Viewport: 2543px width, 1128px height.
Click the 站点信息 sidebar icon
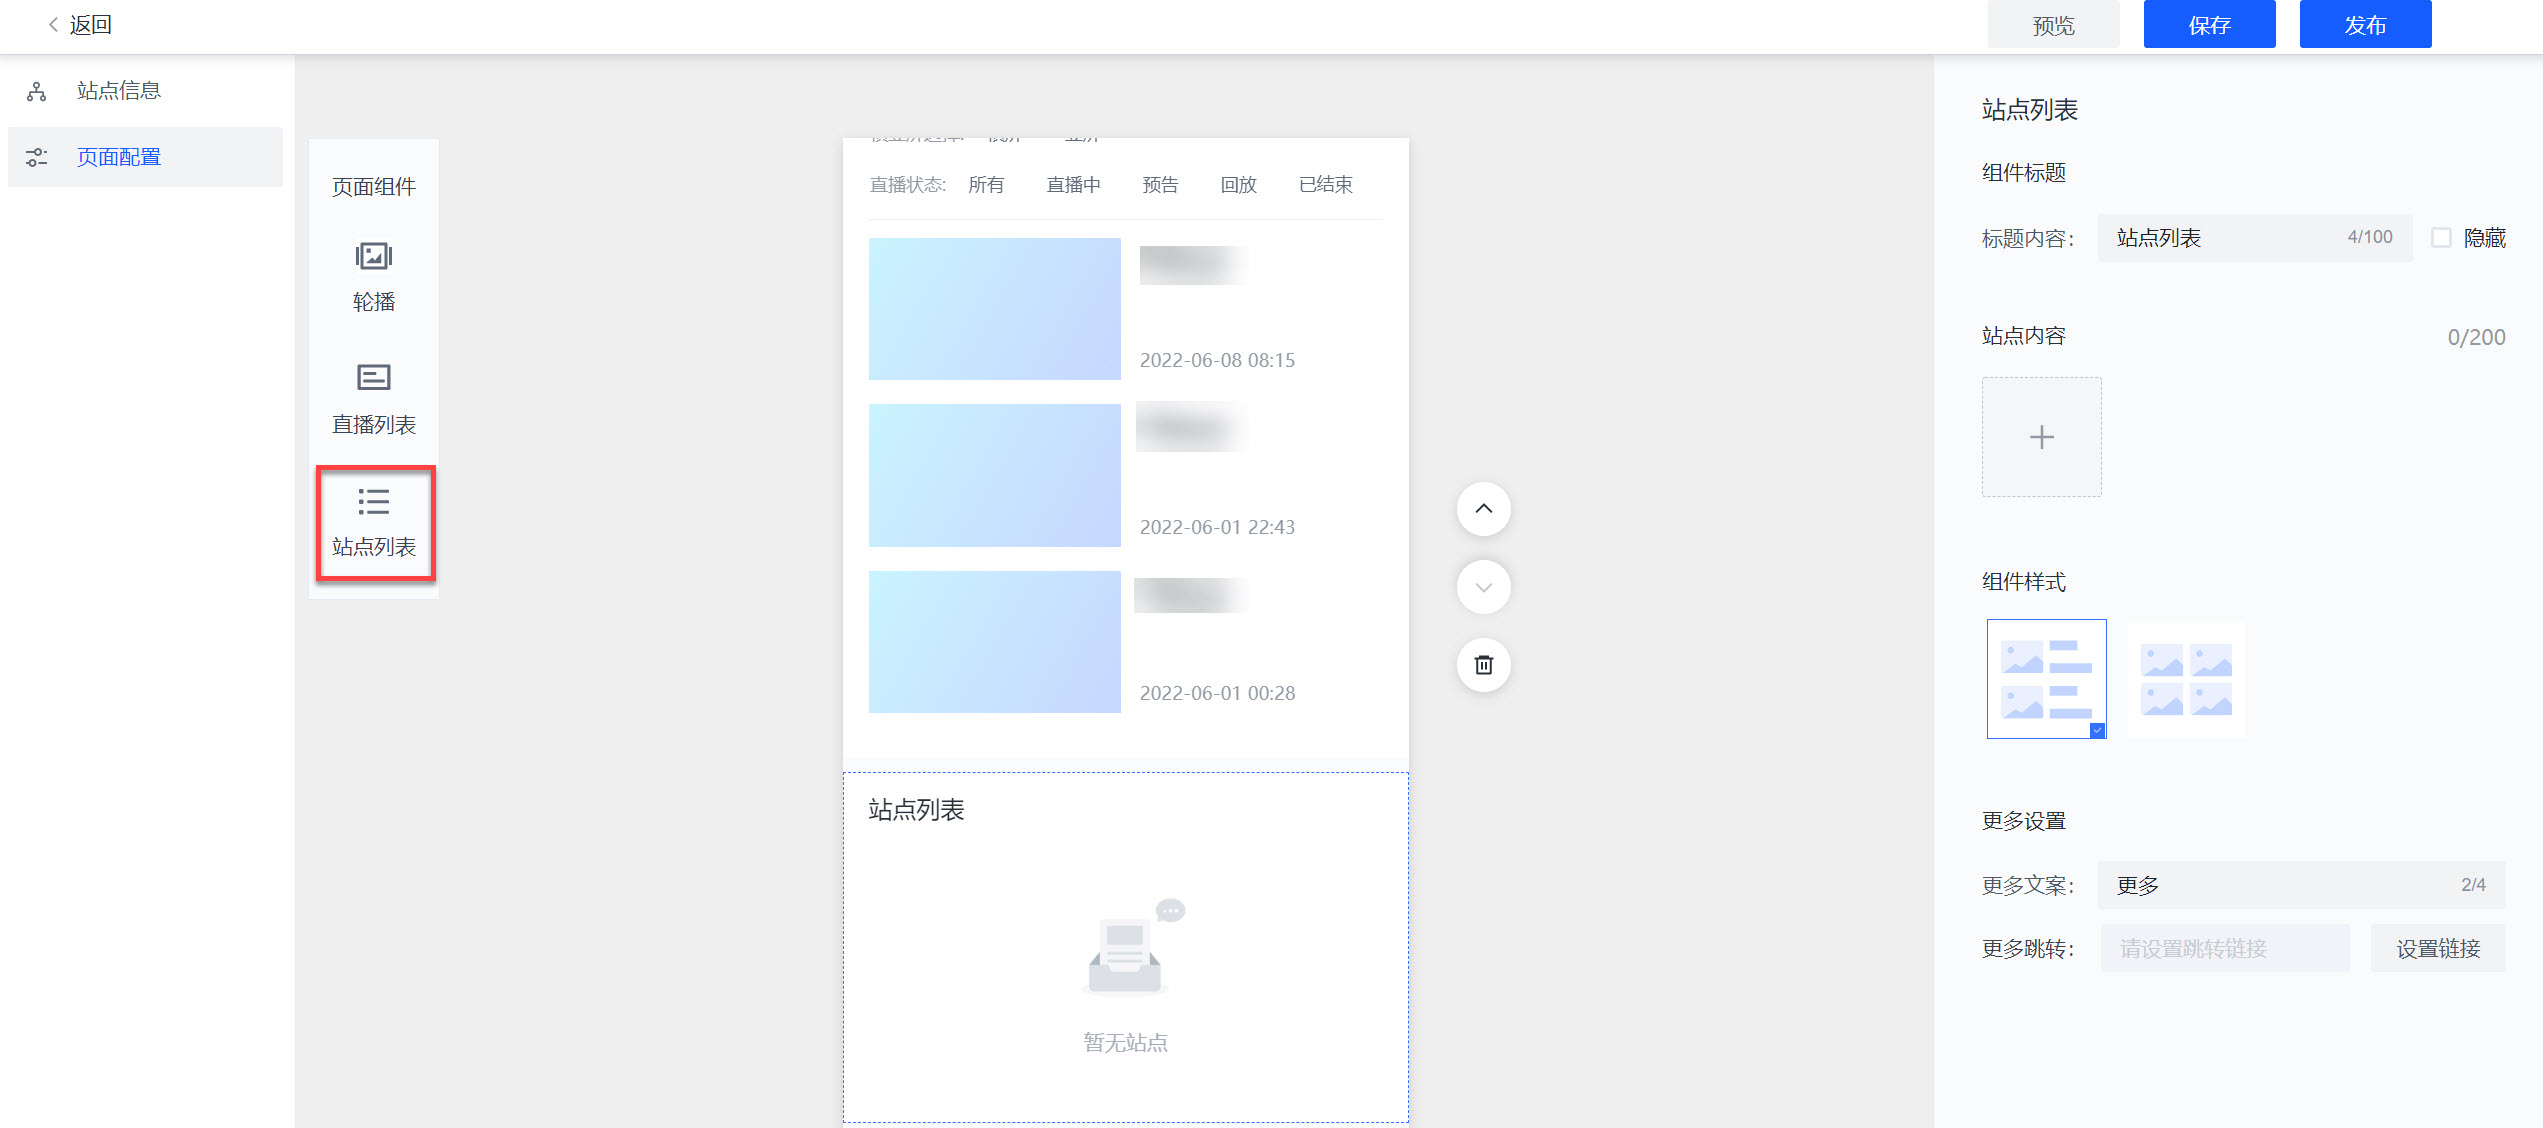[37, 92]
